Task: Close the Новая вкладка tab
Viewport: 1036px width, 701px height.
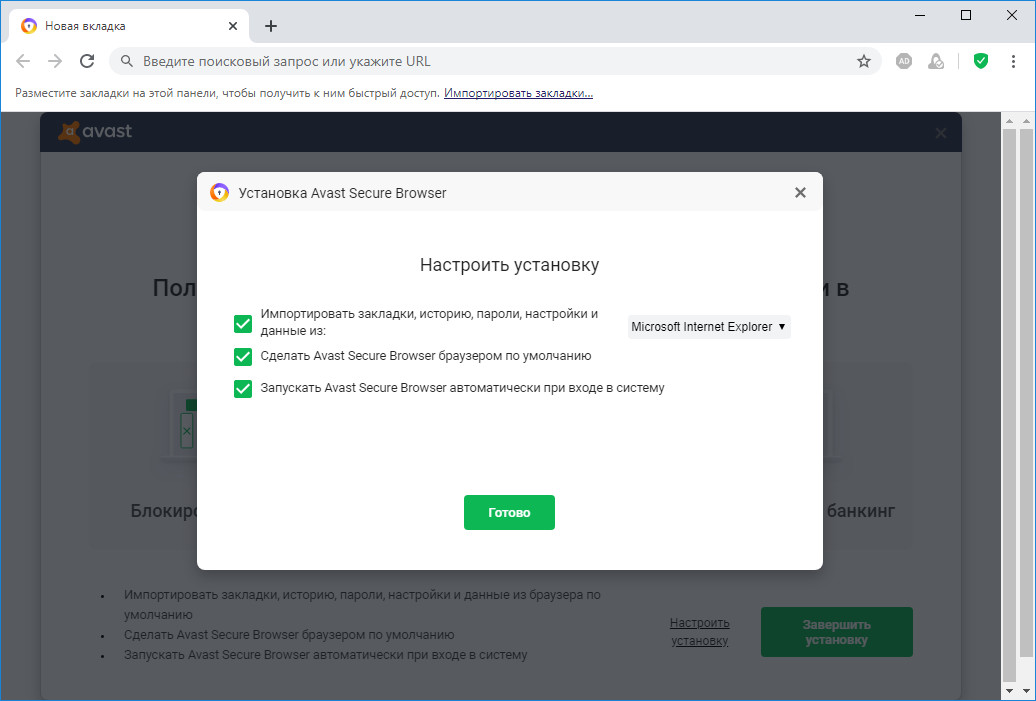Action: [233, 26]
